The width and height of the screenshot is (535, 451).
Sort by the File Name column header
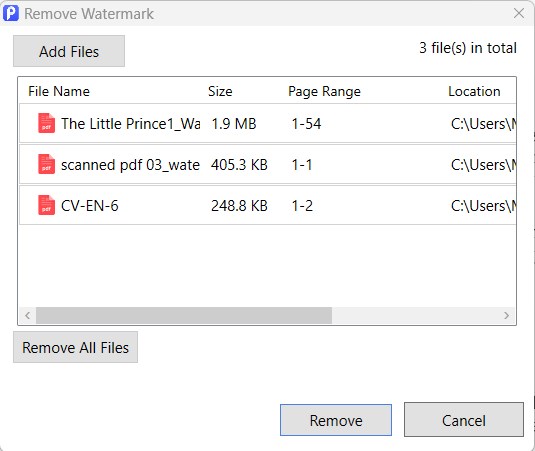(x=59, y=91)
